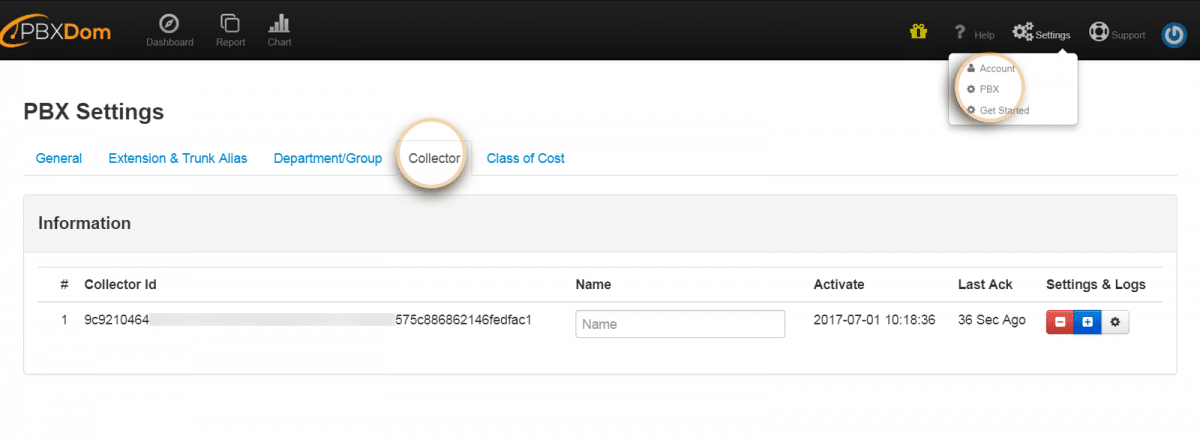Expand the Settings dropdown menu

(x=1041, y=34)
